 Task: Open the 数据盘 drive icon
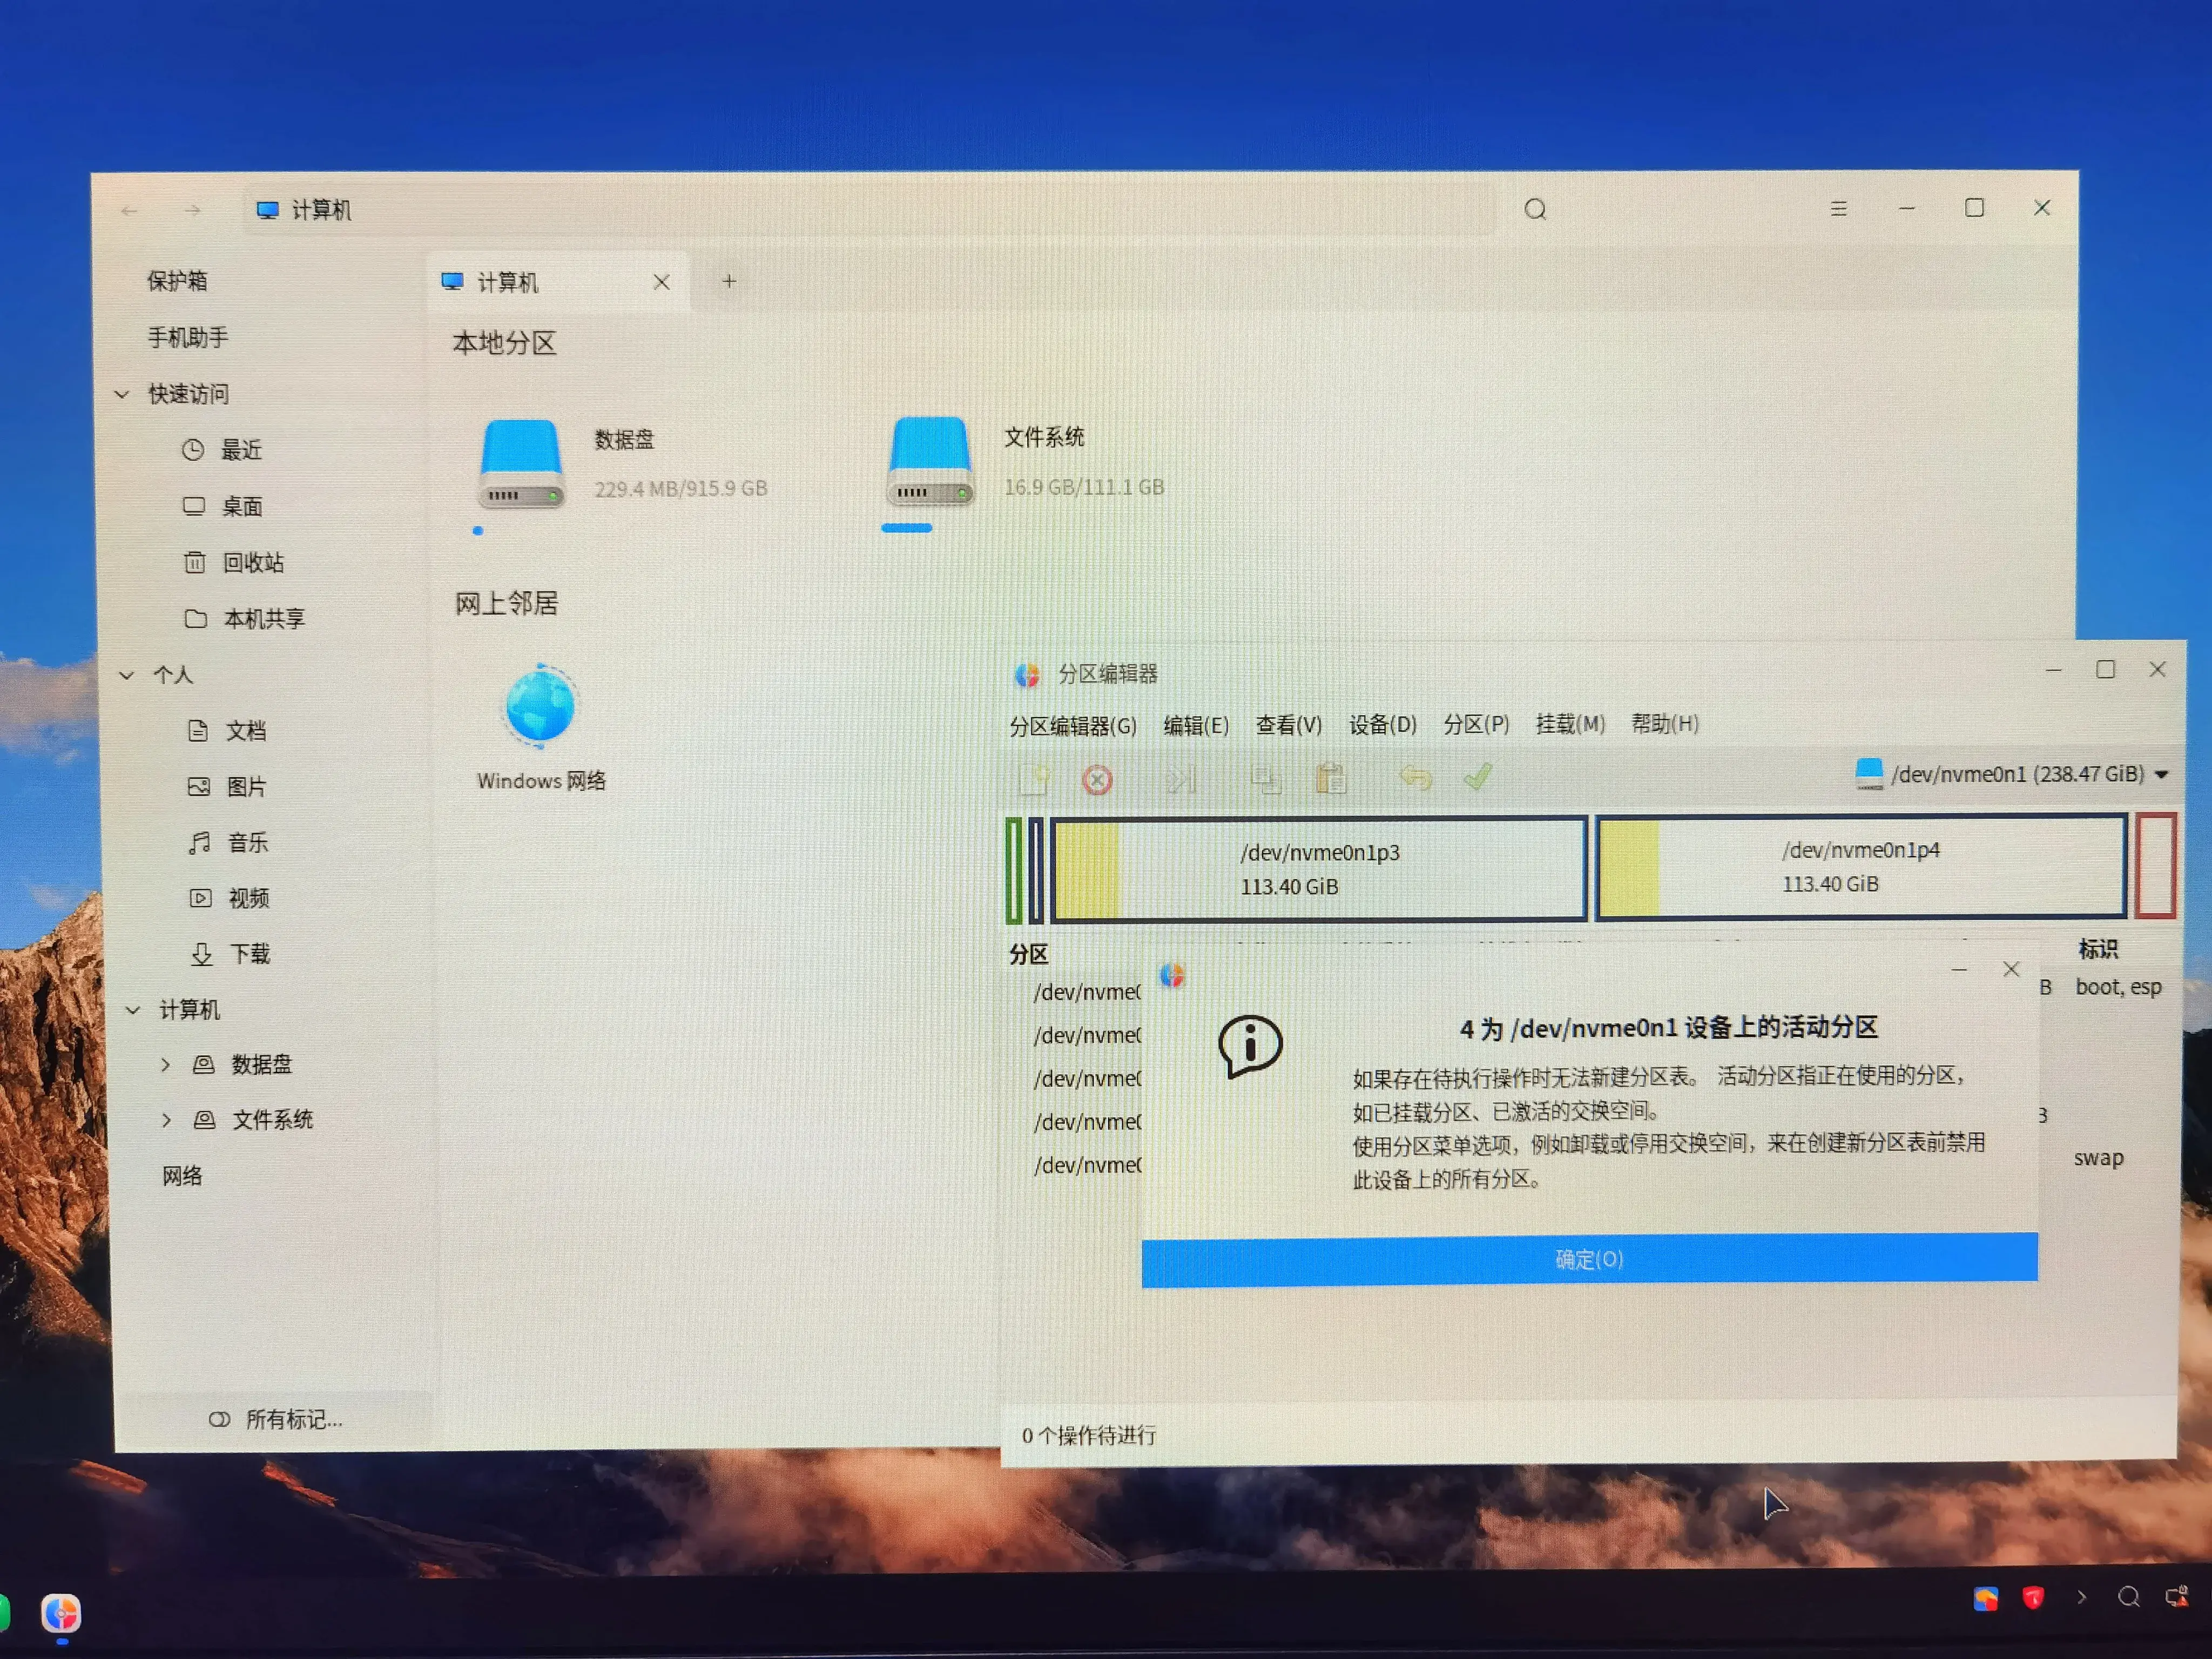click(x=520, y=464)
